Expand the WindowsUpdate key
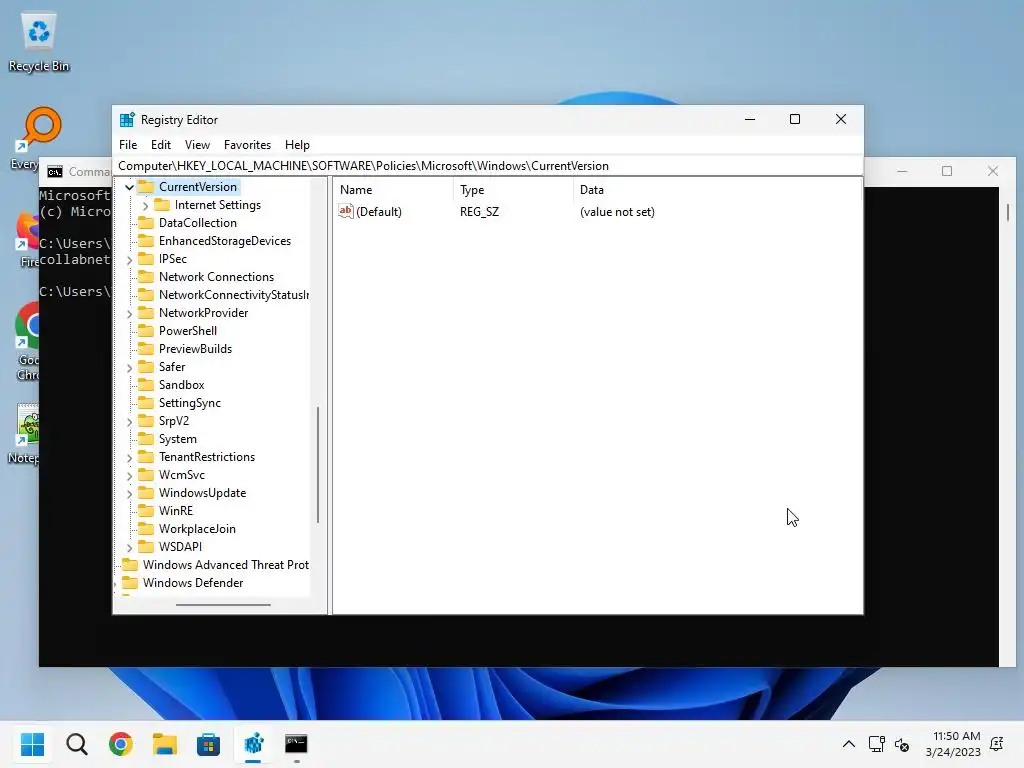1024x768 pixels. pyautogui.click(x=129, y=494)
